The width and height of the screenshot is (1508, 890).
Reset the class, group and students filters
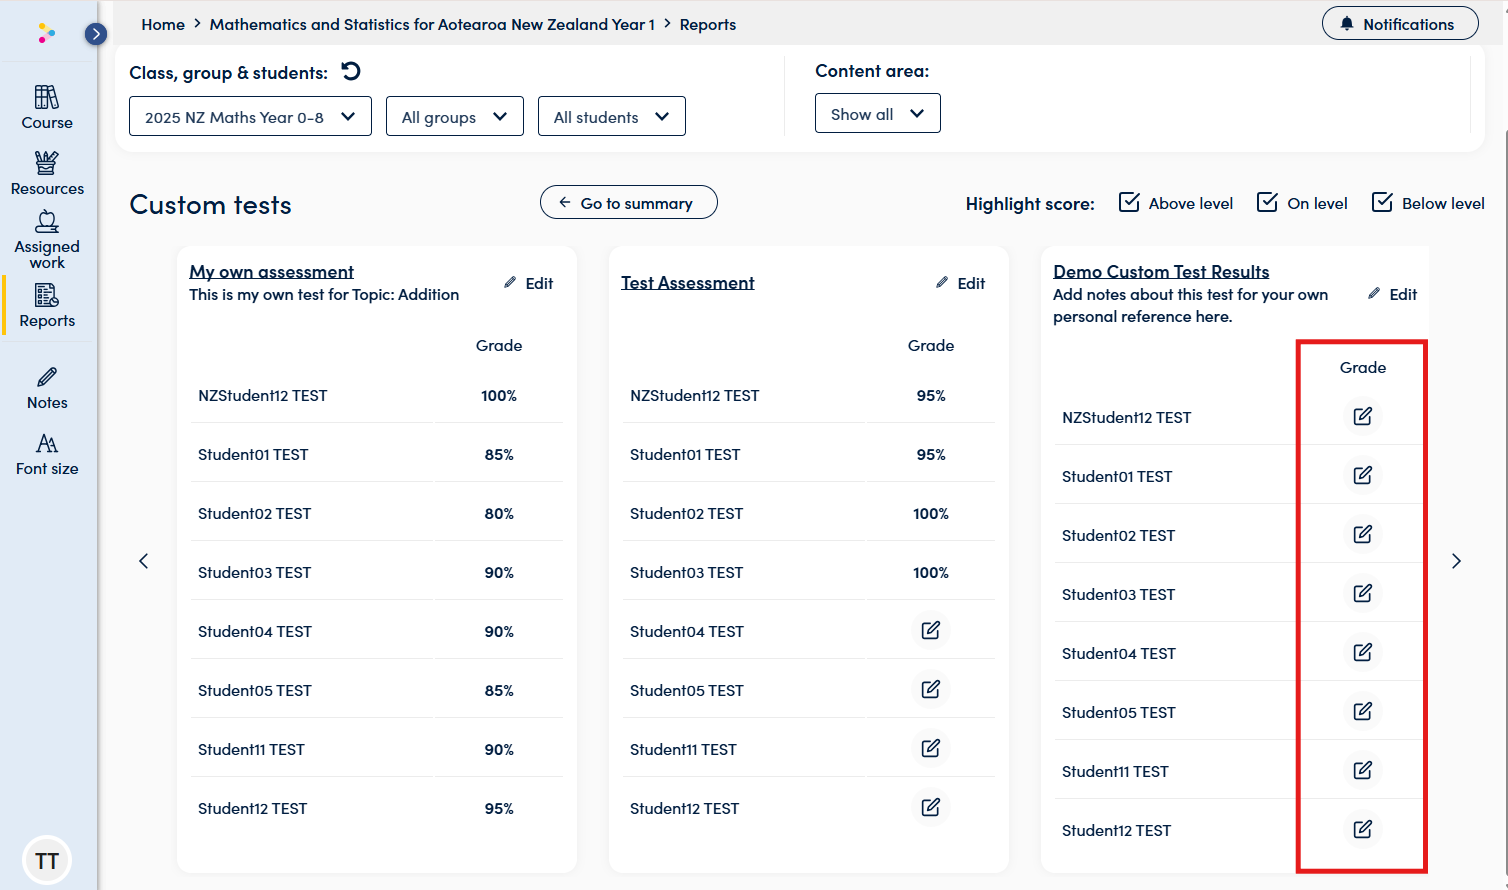tap(351, 71)
